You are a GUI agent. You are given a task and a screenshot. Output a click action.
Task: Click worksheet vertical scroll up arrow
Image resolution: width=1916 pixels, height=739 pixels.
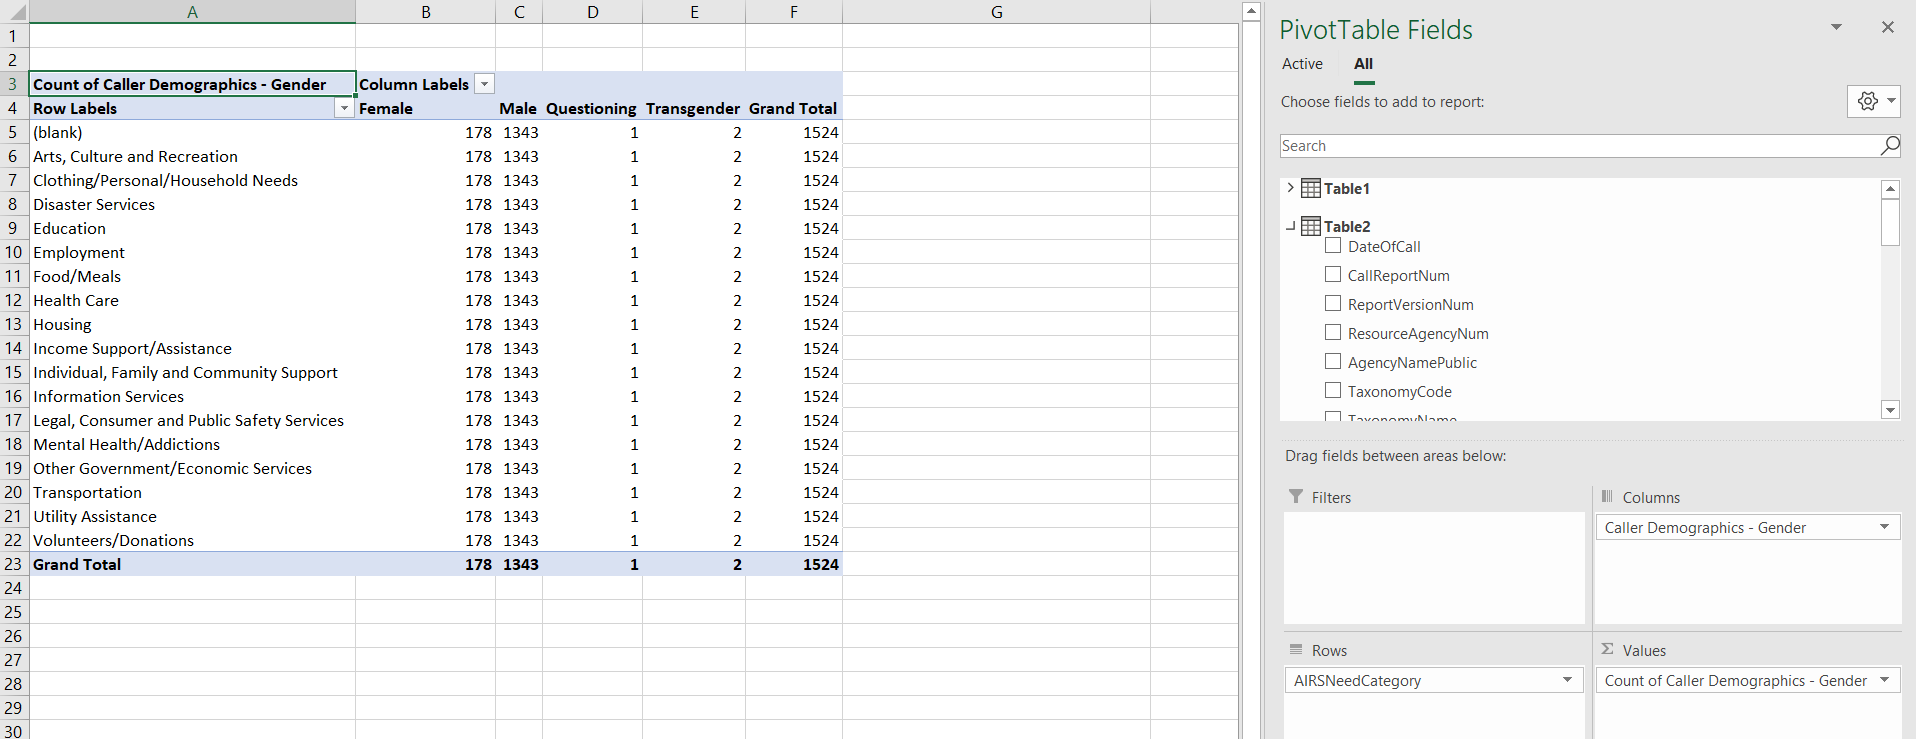point(1251,11)
